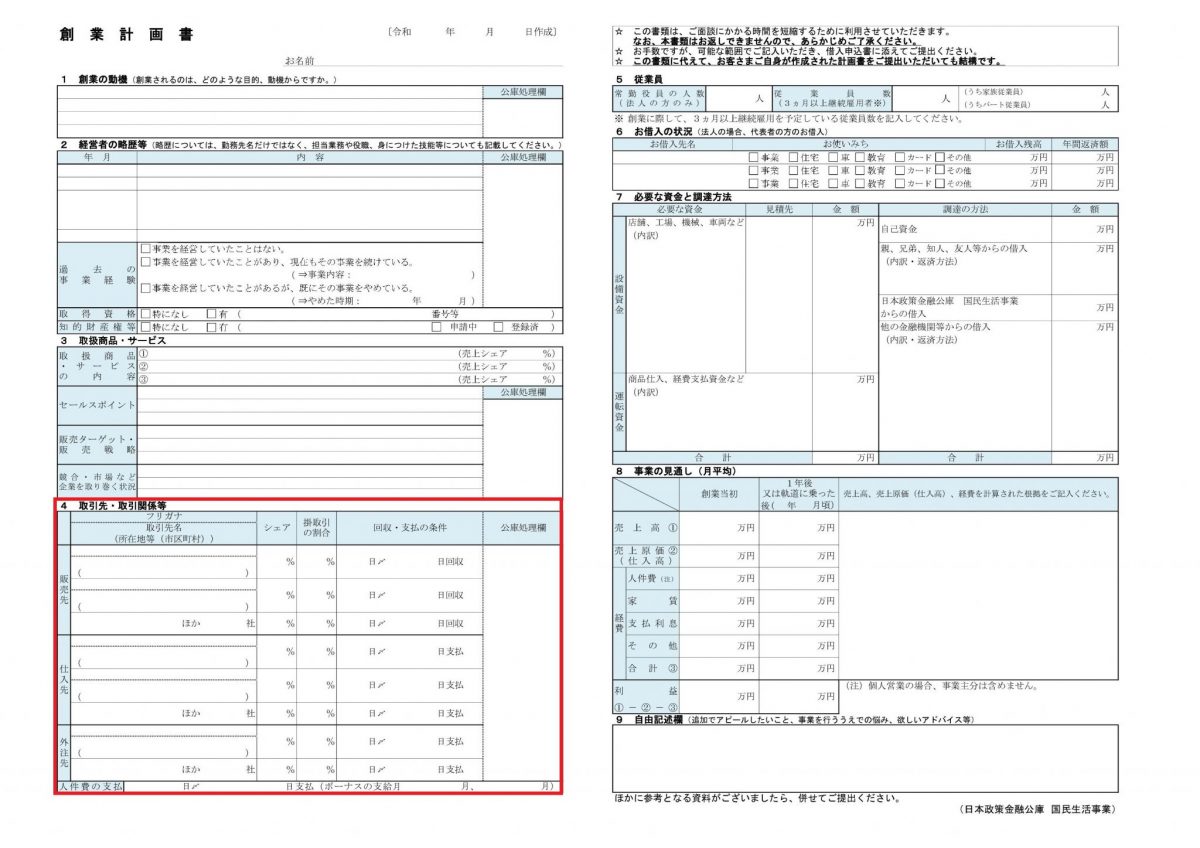Click the '支払利息' expense row label
This screenshot has width=1200, height=848.
(652, 624)
